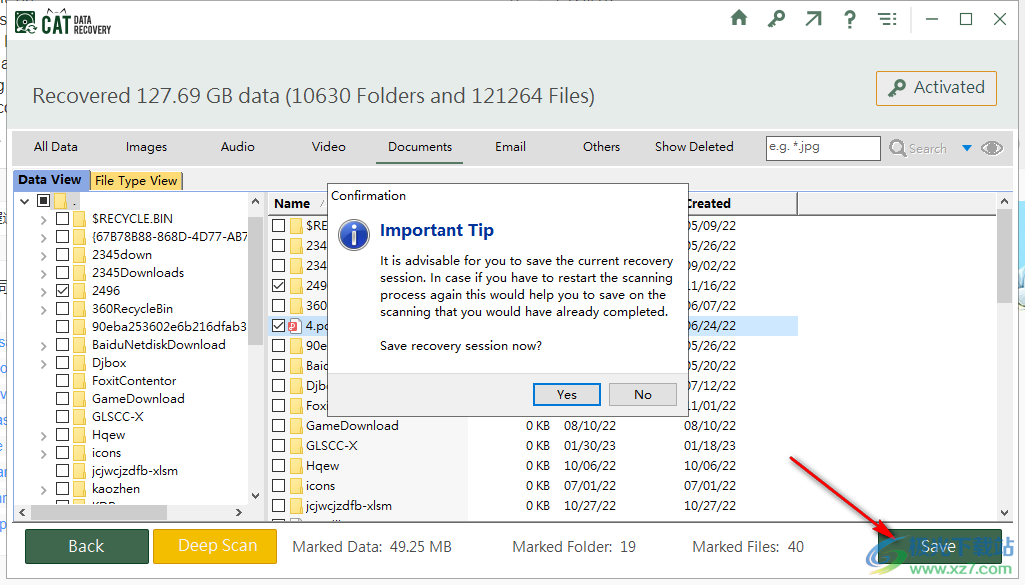
Task: Toggle the root tree checkbox
Action: [44, 201]
